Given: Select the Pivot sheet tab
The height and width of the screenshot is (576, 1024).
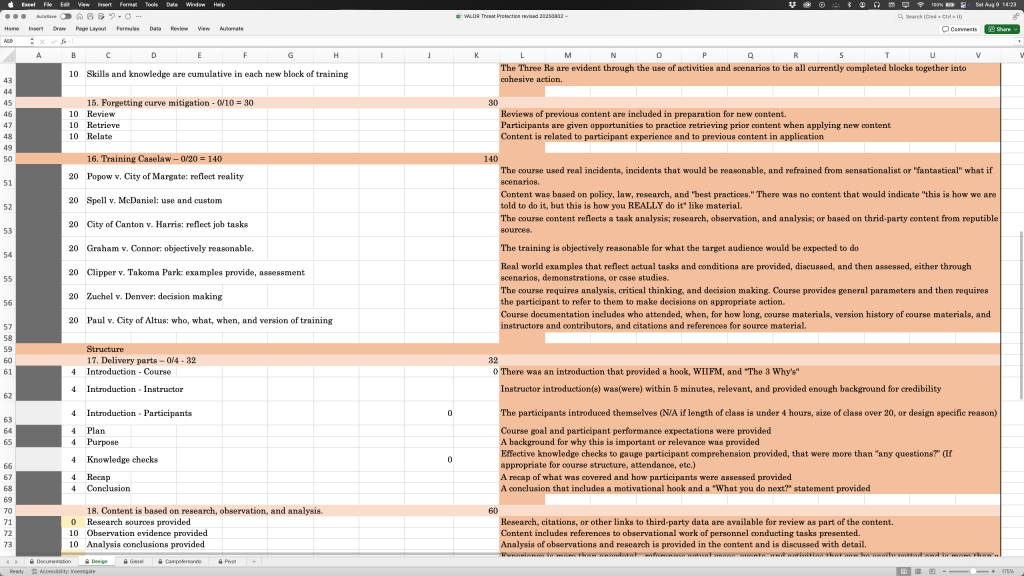Looking at the screenshot, I should 227,561.
